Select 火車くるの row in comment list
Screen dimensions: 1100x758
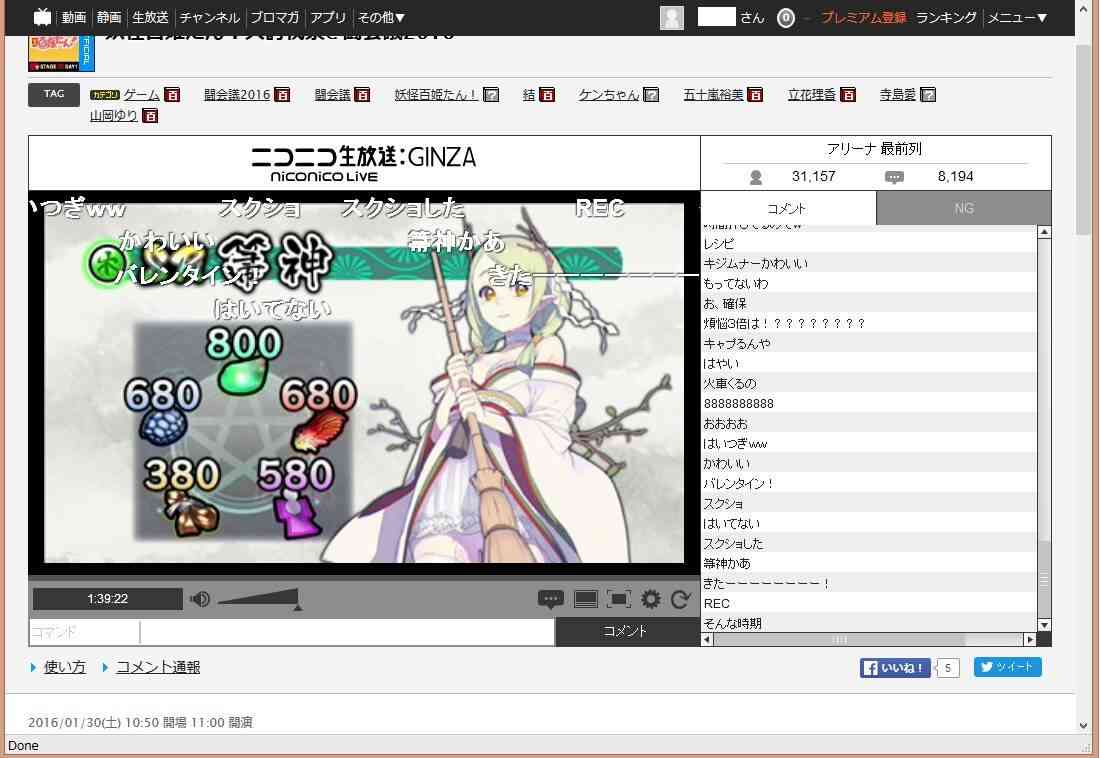(869, 384)
